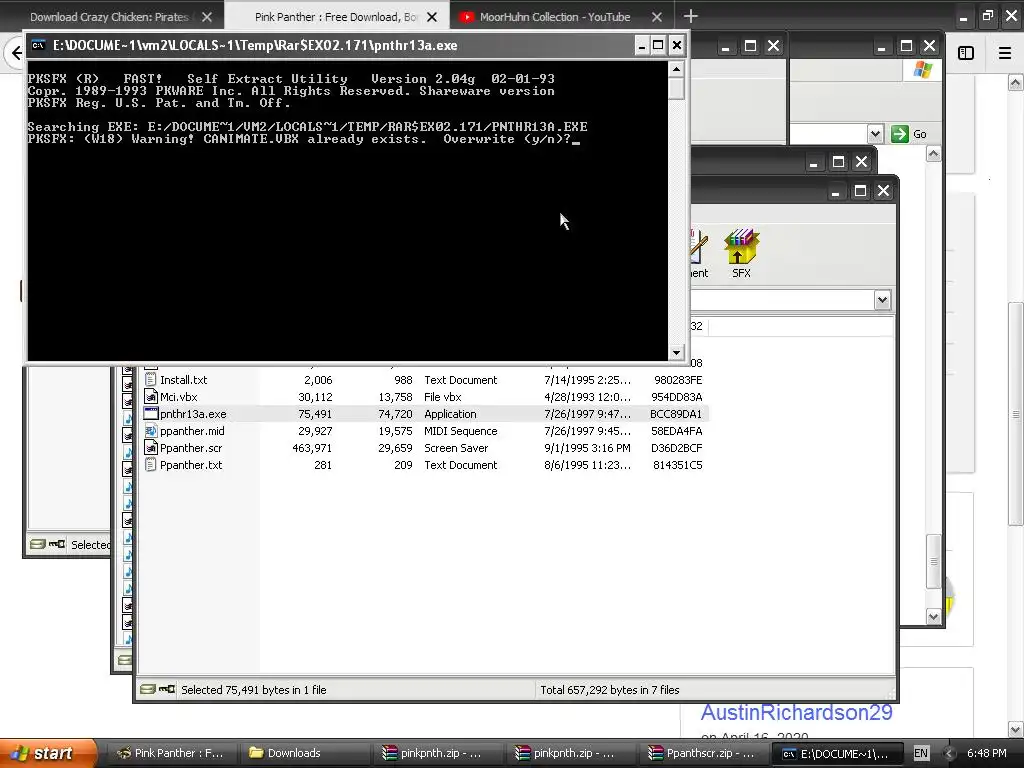Switch to Download Crazy Chicken browser tab
1024x768 pixels.
[x=109, y=17]
